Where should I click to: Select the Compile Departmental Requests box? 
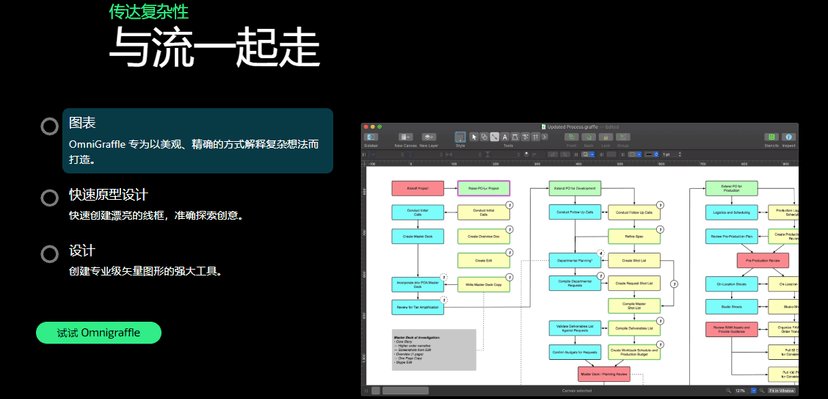(x=575, y=283)
